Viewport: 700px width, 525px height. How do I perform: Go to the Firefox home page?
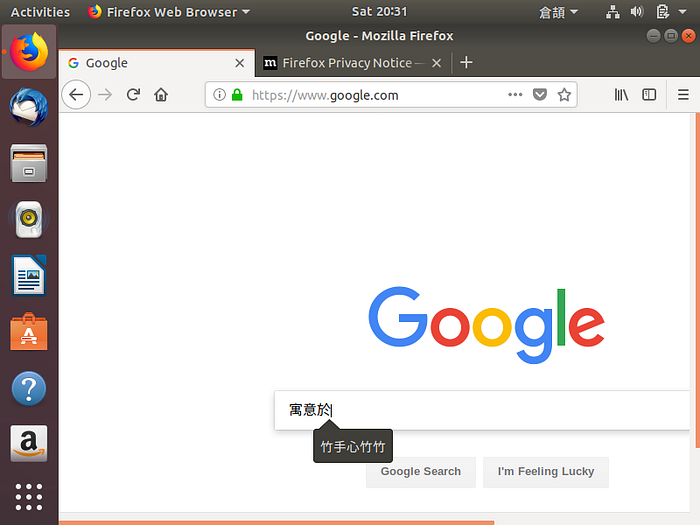click(161, 95)
